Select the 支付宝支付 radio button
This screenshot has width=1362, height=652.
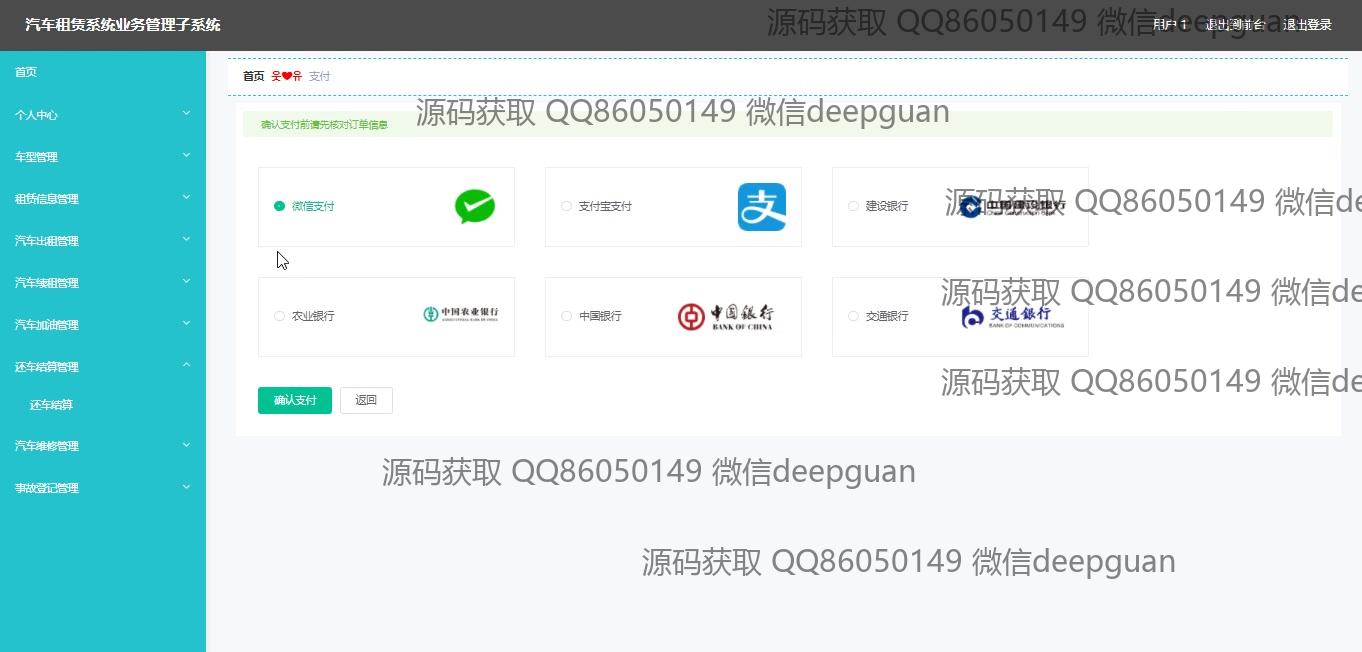(566, 206)
